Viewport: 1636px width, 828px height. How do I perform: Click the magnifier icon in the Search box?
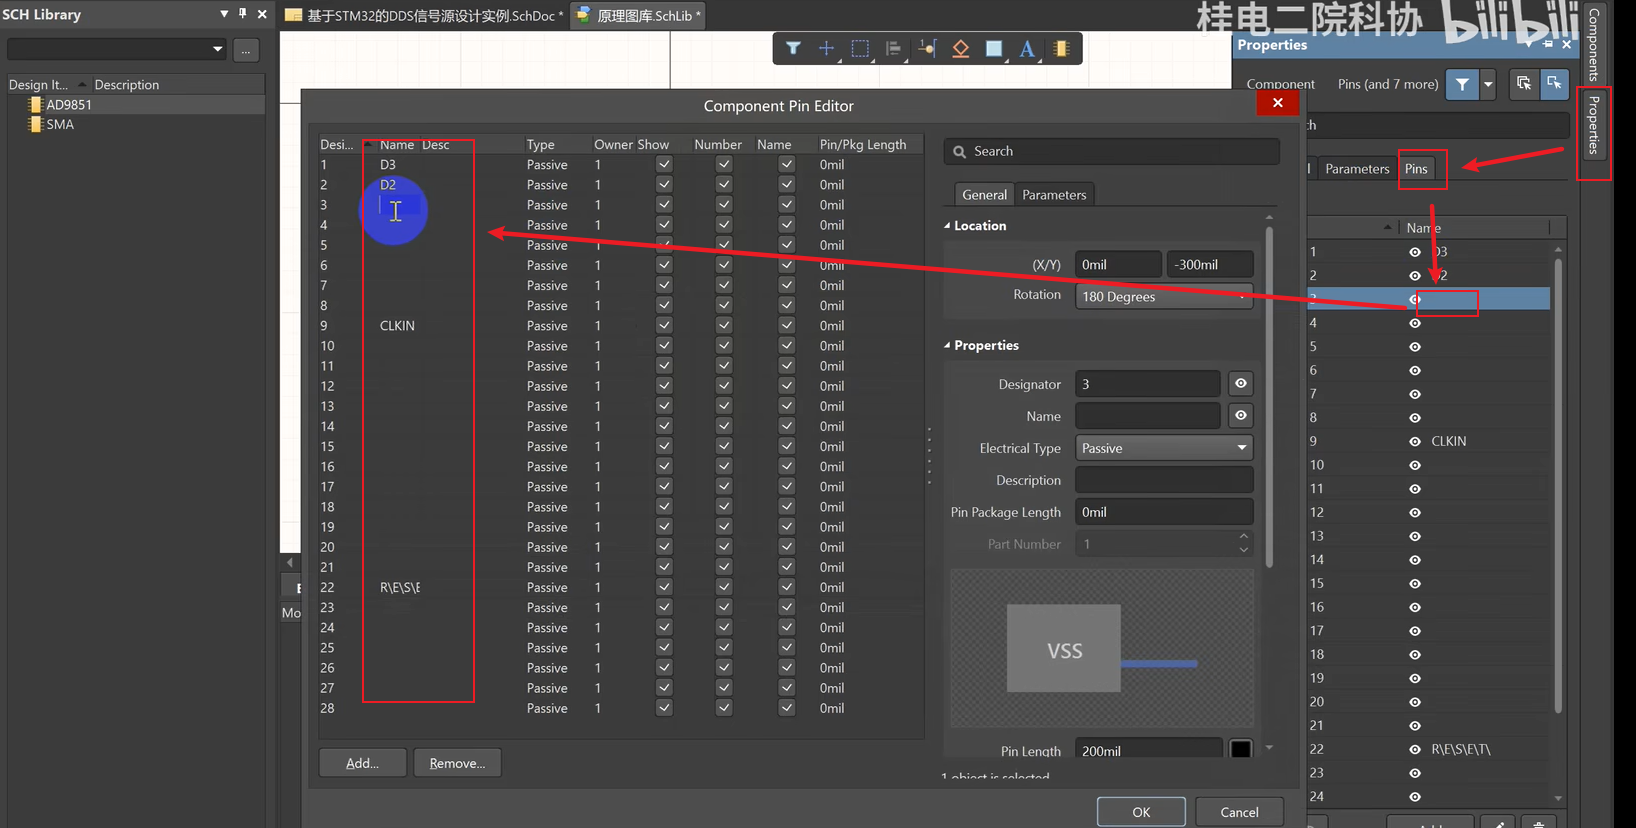tap(960, 151)
